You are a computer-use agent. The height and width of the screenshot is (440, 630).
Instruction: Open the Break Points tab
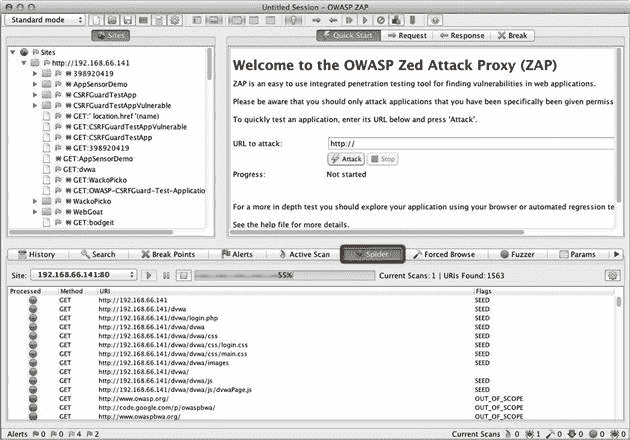pos(168,254)
